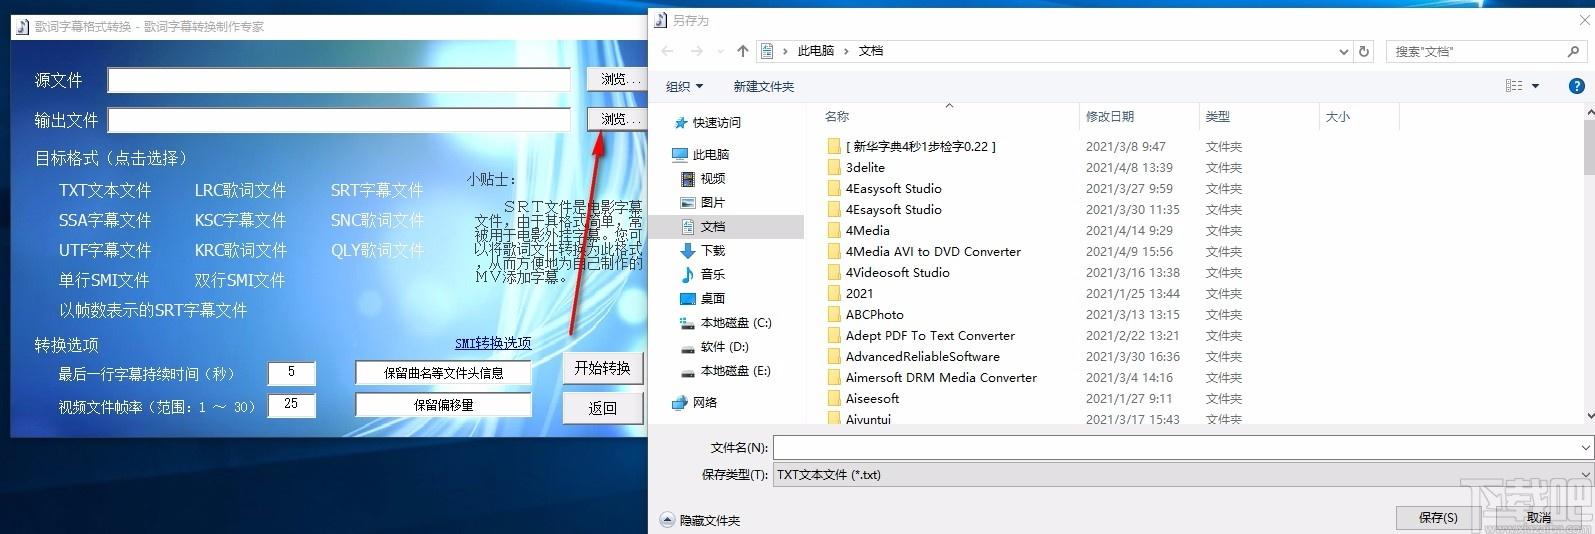1595x534 pixels.
Task: Choose 双行SMI文件 target format
Action: (x=240, y=280)
